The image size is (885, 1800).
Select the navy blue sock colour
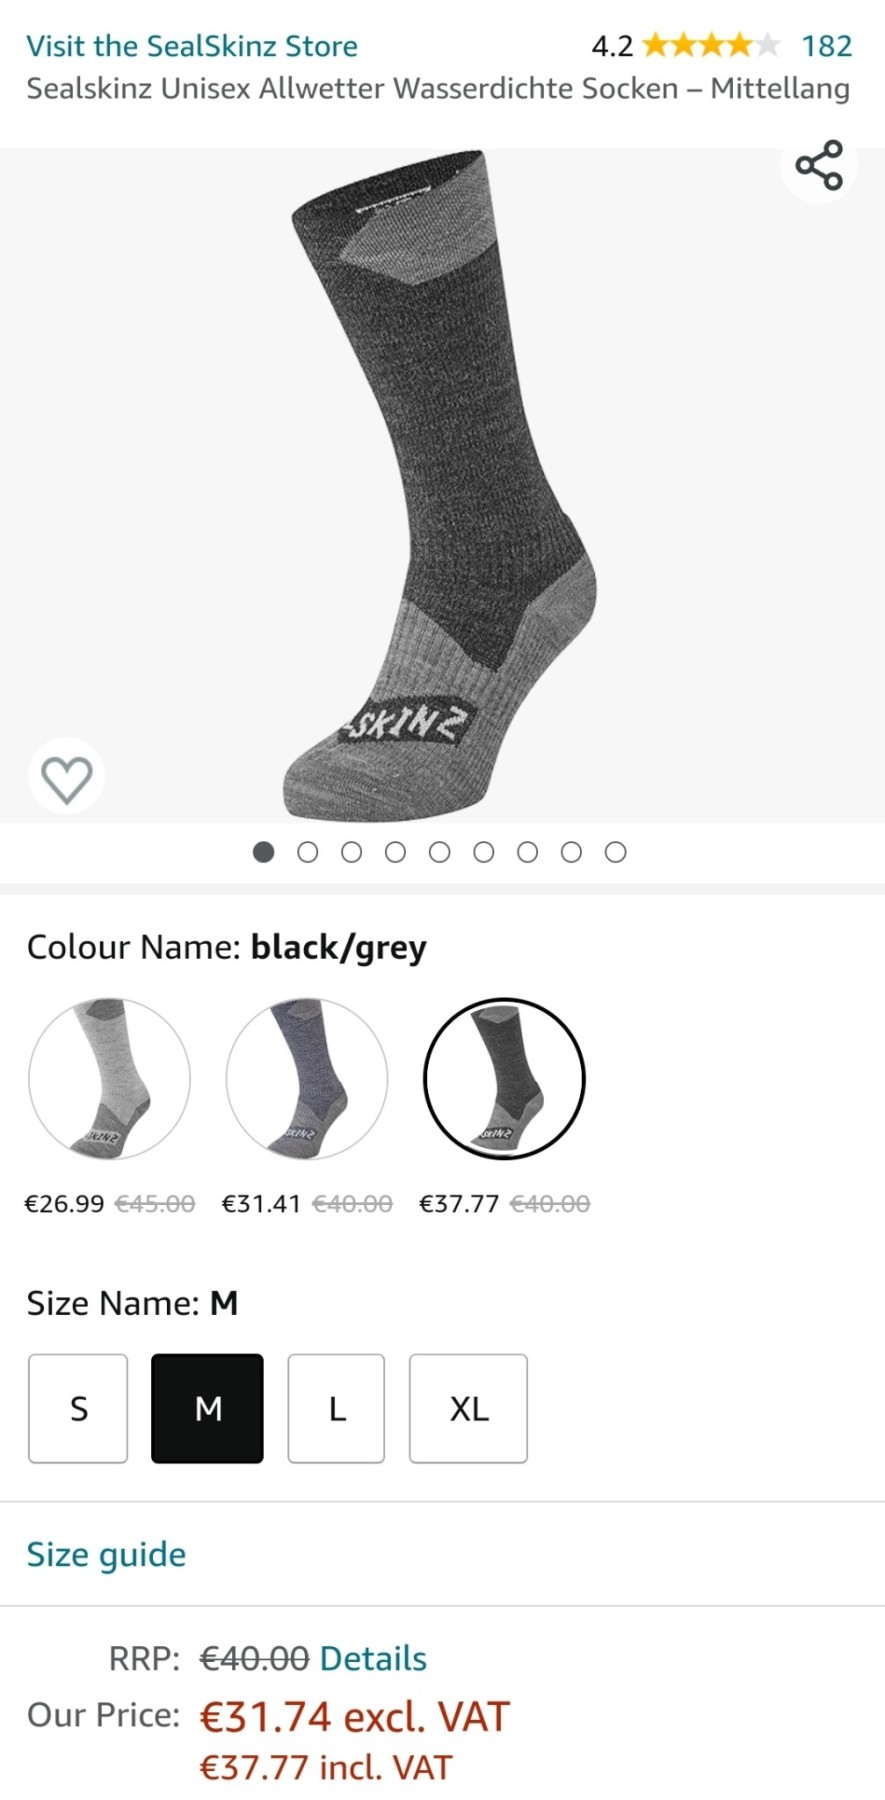pos(307,1079)
